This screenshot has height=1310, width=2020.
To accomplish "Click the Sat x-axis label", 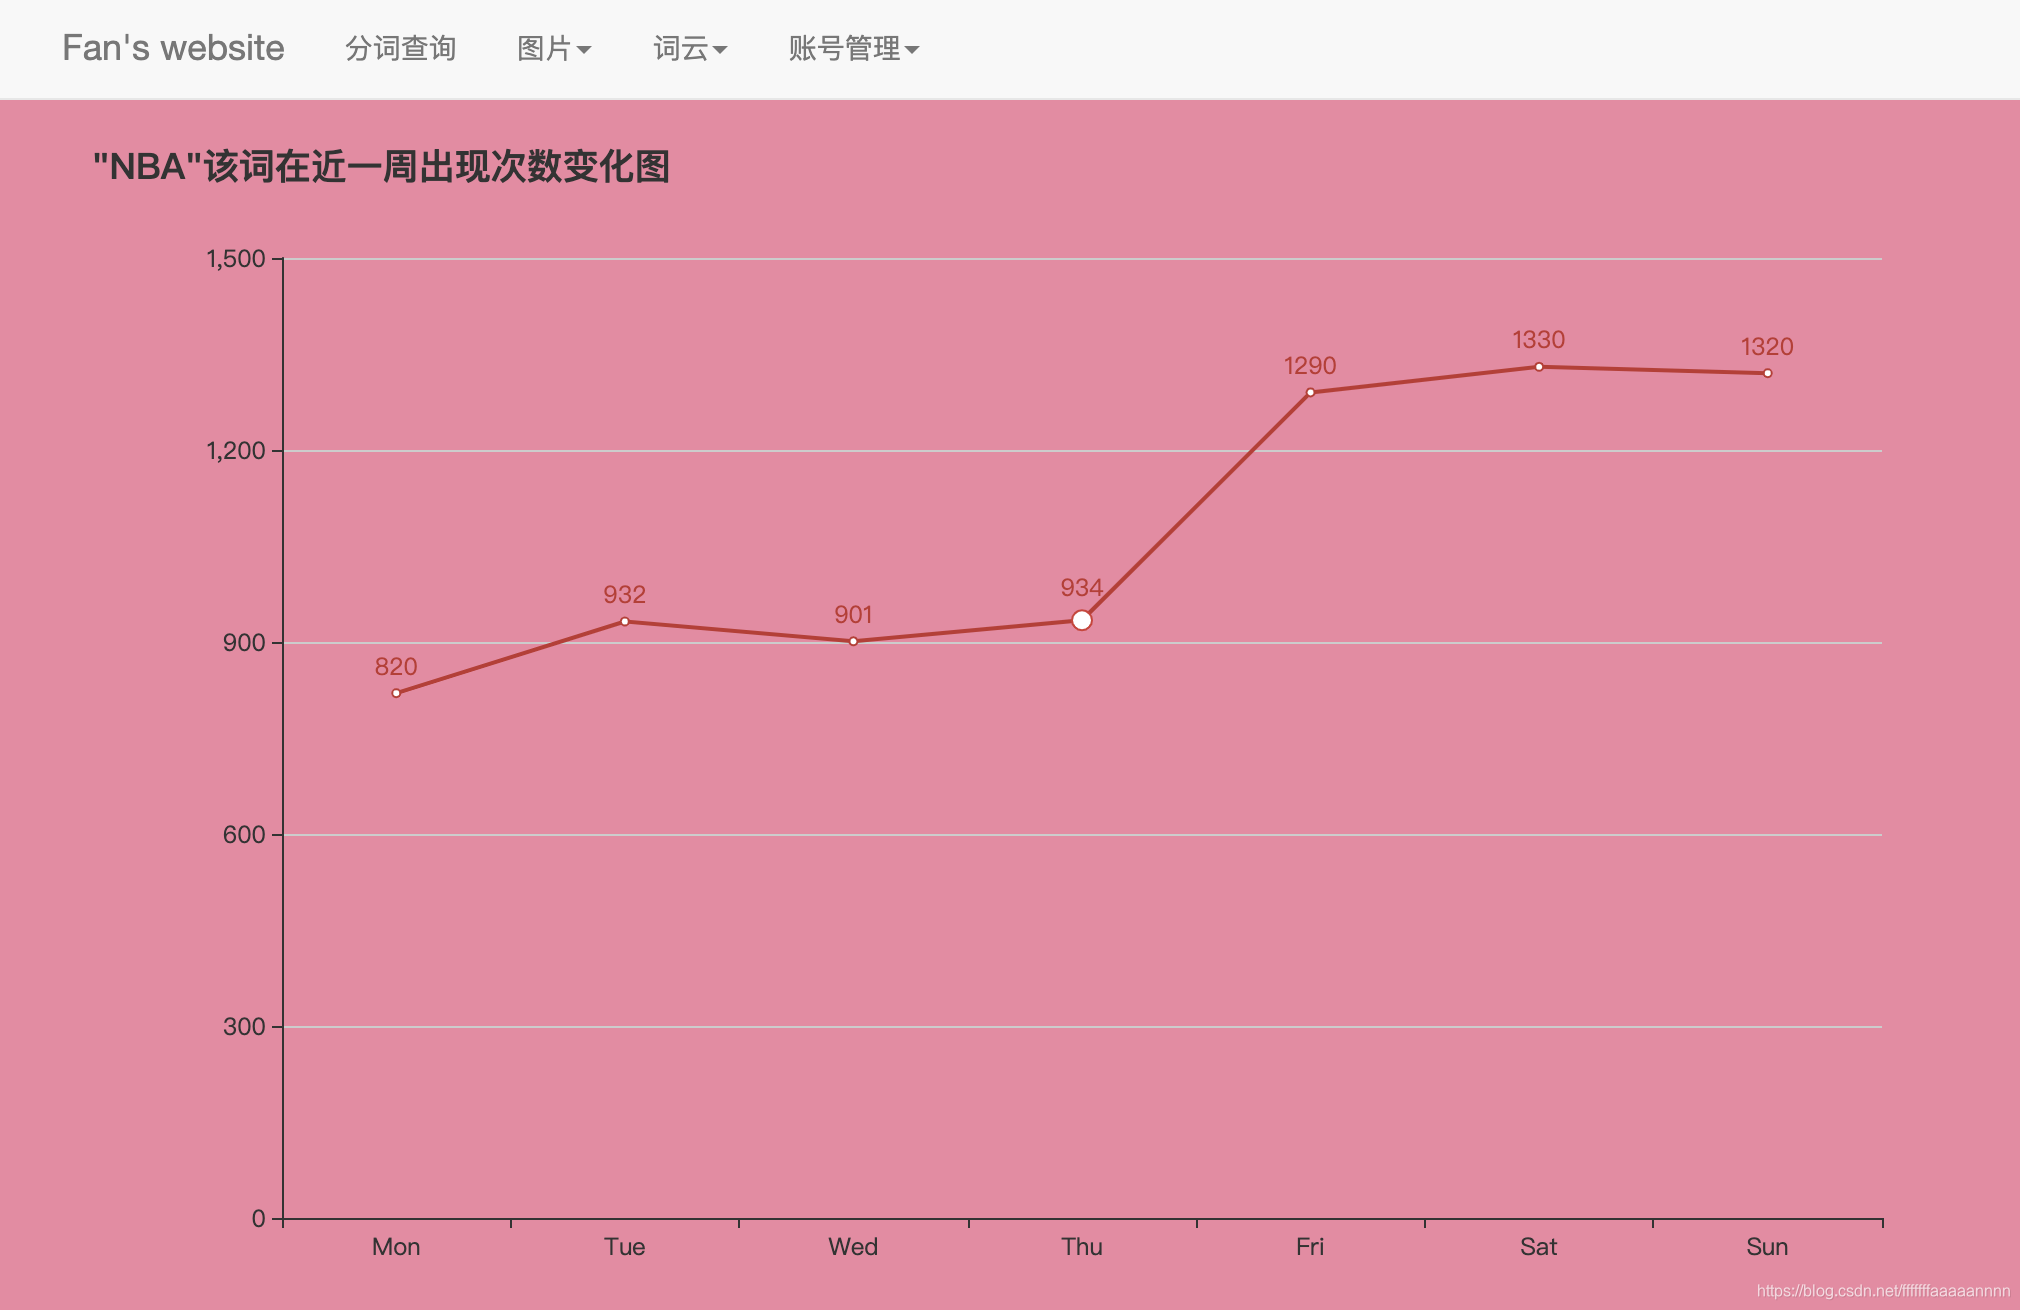I will click(x=1539, y=1247).
